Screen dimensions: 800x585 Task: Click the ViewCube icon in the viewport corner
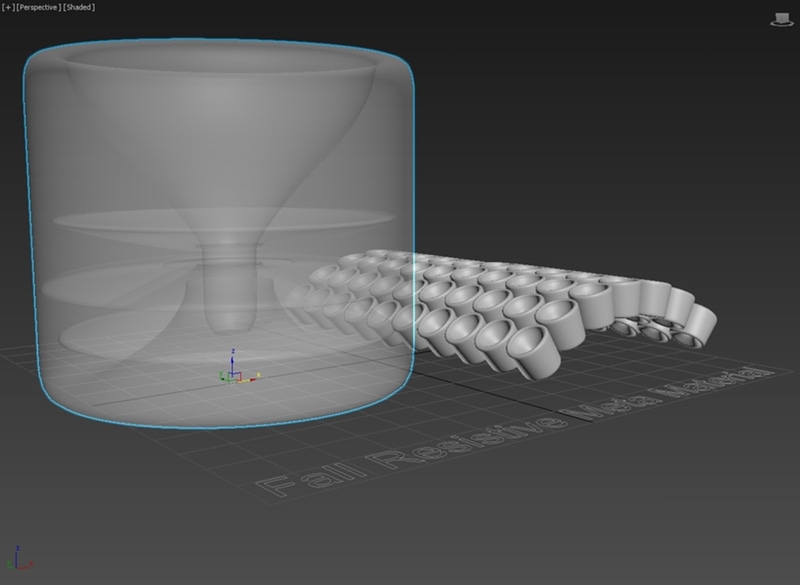[781, 20]
